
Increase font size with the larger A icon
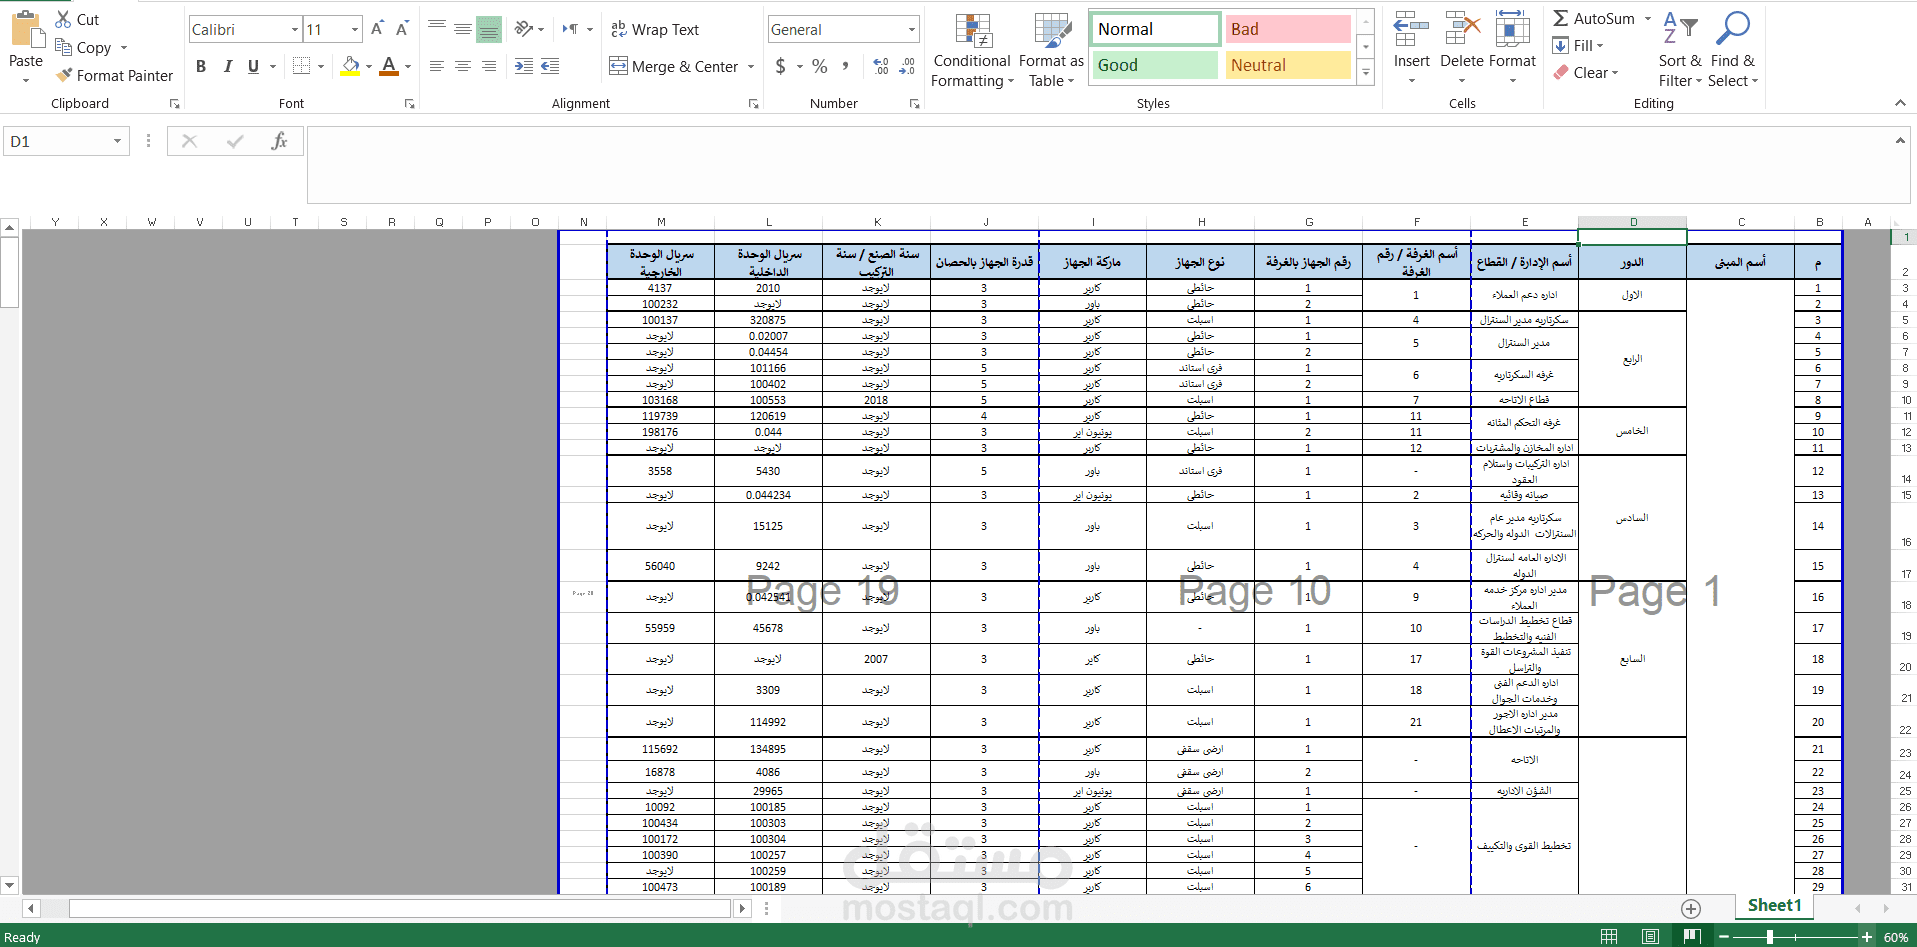click(x=377, y=29)
